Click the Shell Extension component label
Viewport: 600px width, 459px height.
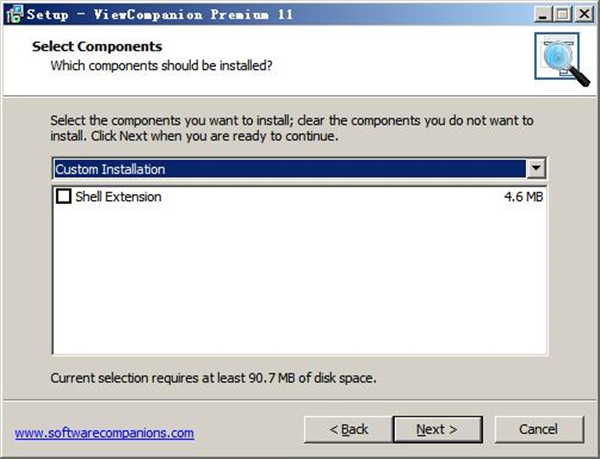118,197
